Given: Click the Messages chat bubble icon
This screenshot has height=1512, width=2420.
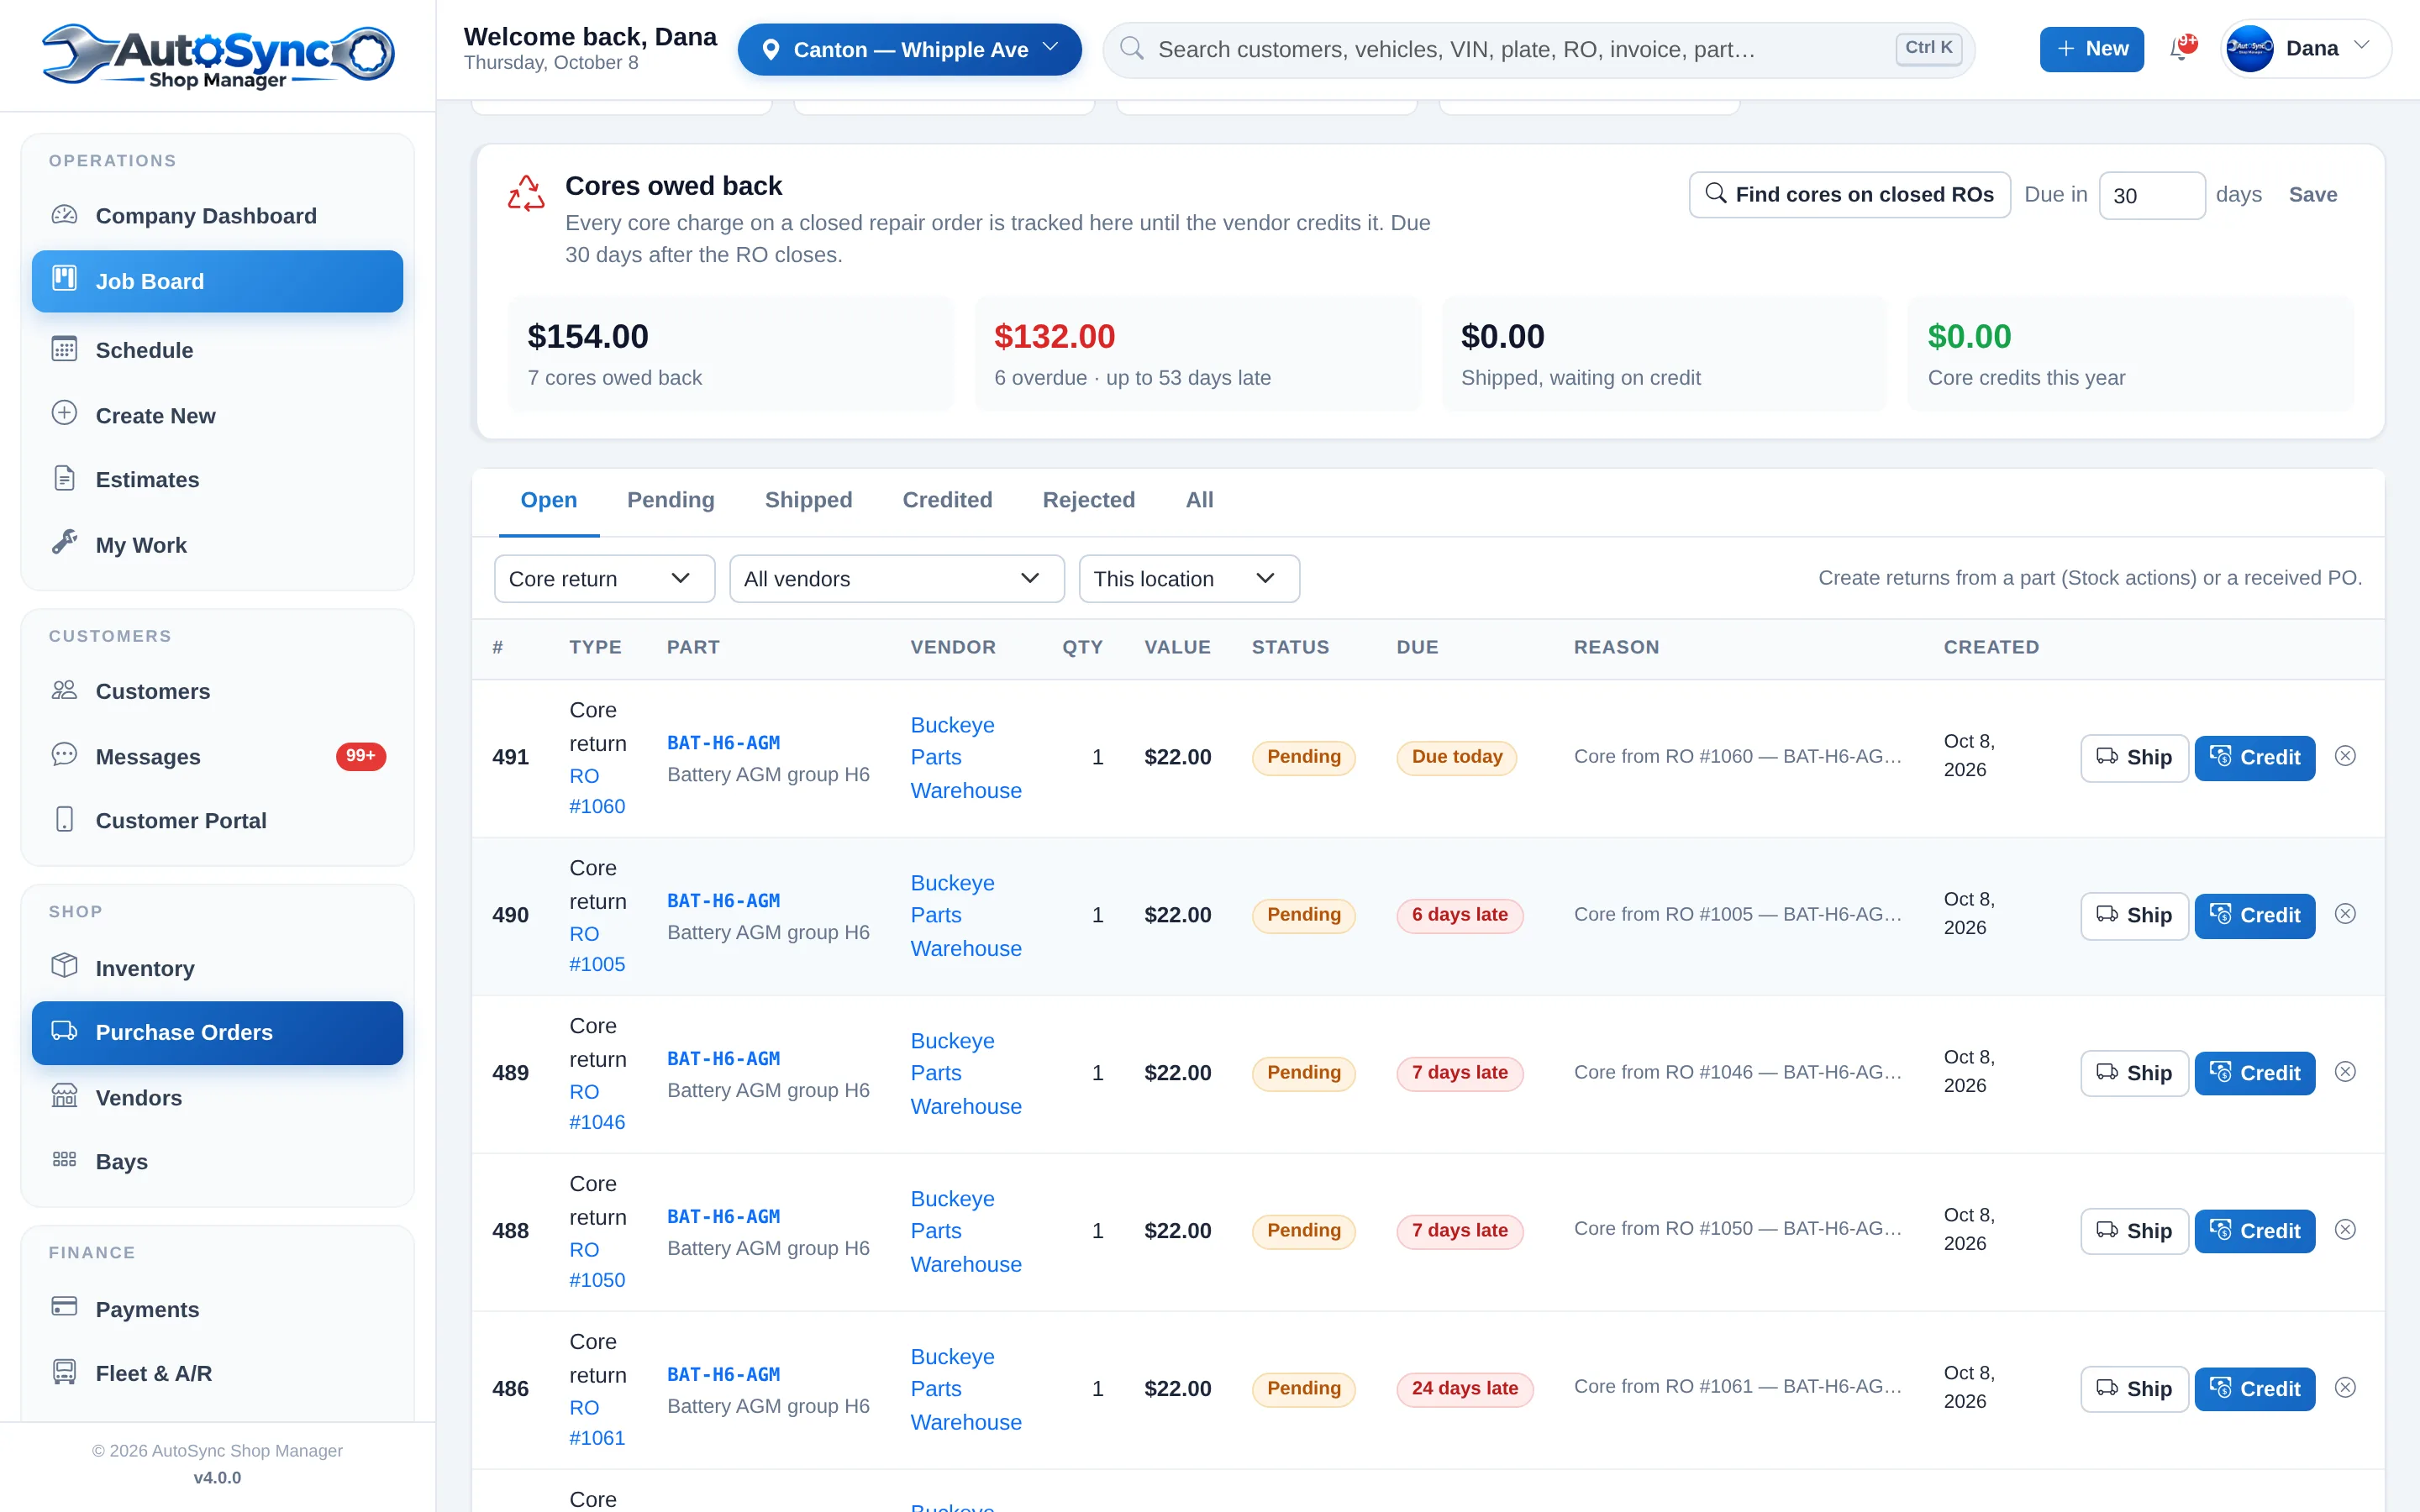Looking at the screenshot, I should (64, 755).
